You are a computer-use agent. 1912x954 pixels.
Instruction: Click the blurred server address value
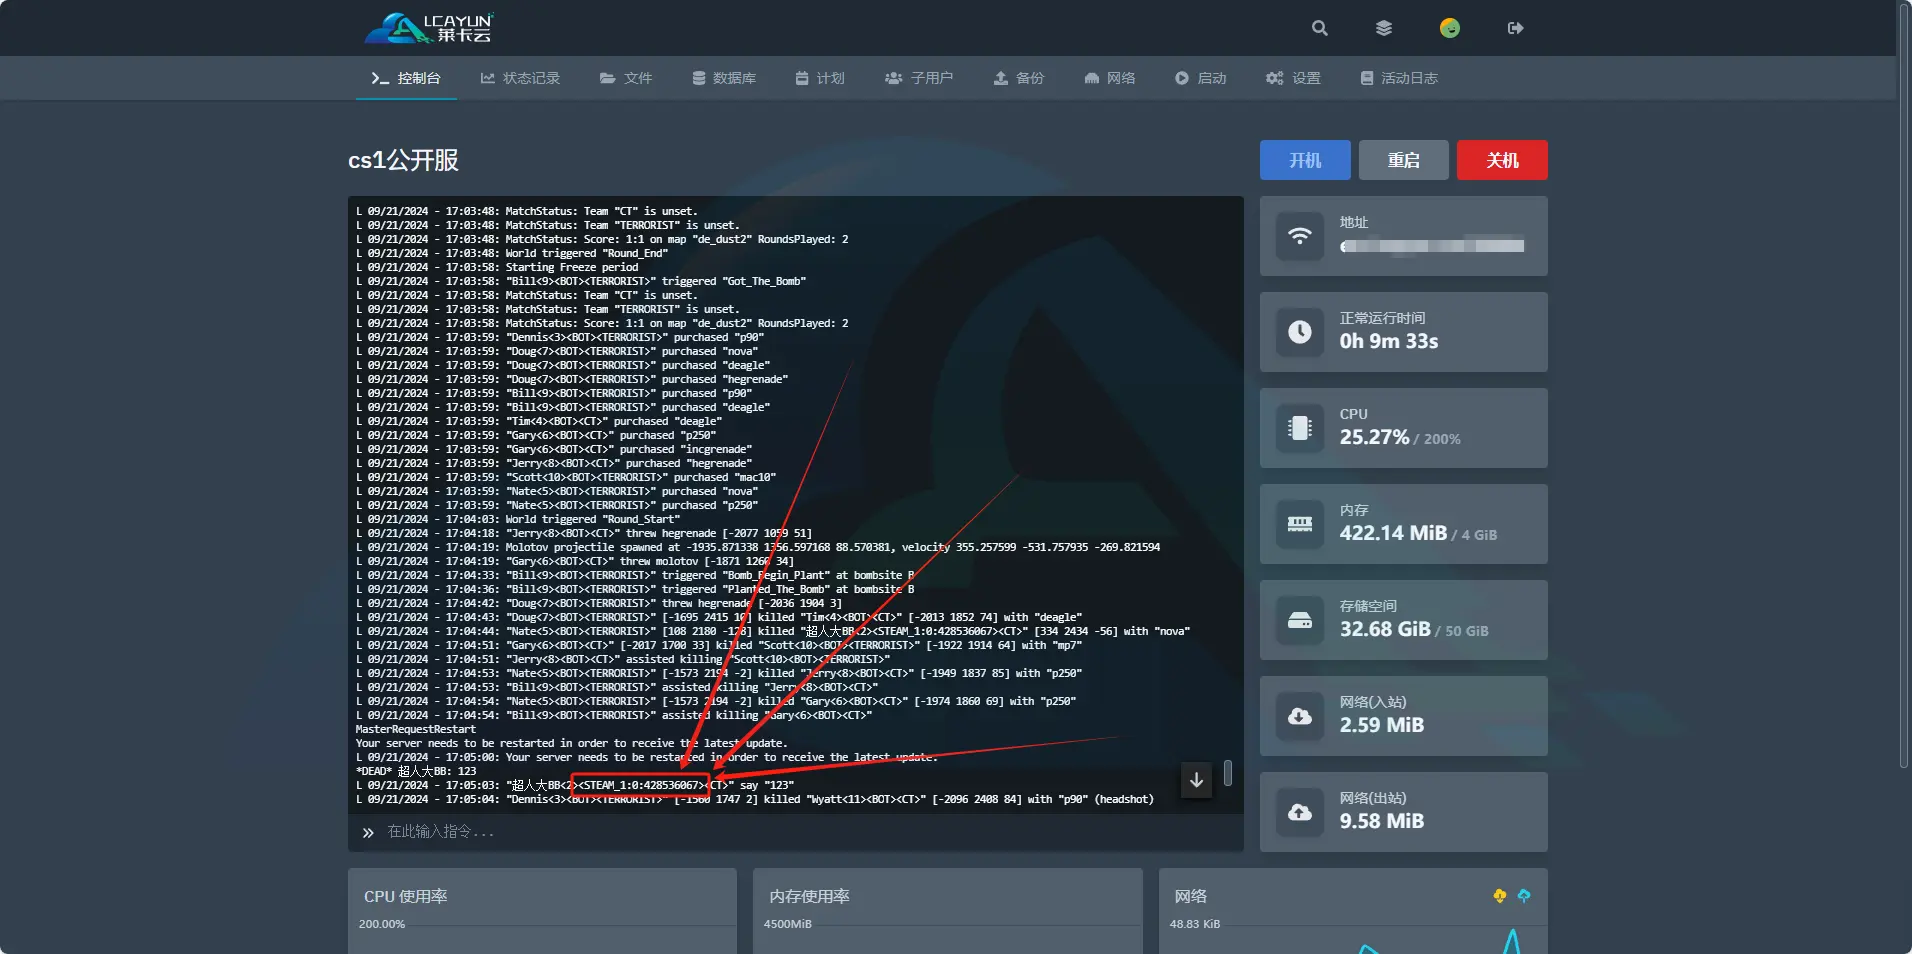[x=1432, y=245]
